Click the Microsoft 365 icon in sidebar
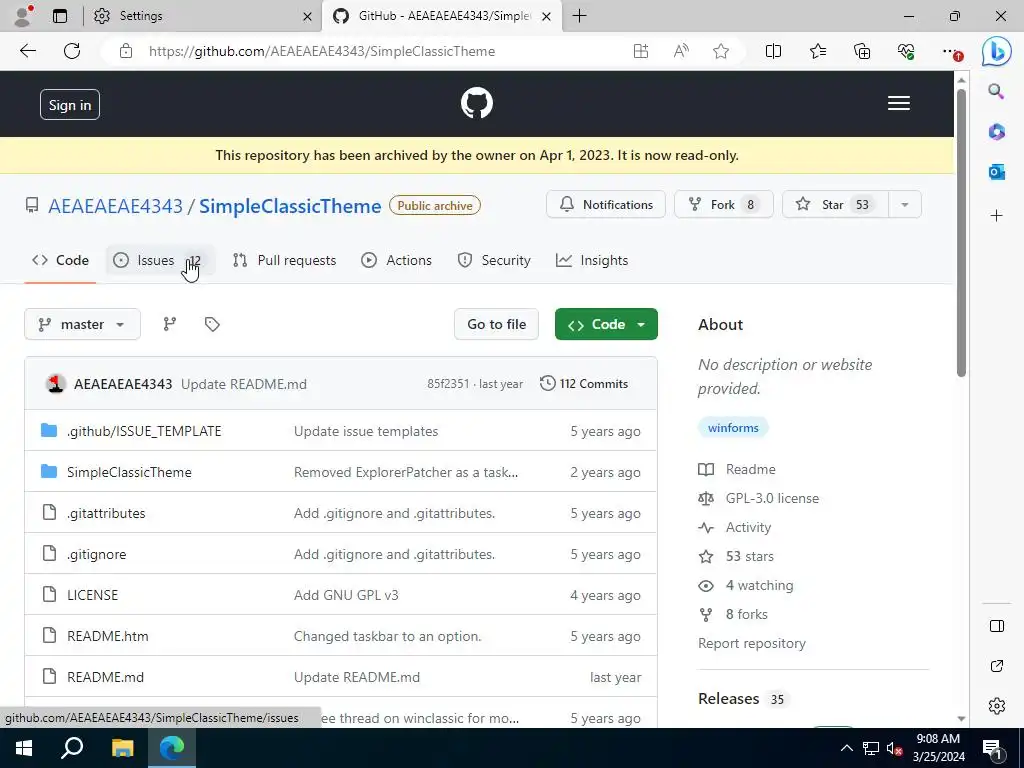Image resolution: width=1024 pixels, height=768 pixels. point(997,132)
